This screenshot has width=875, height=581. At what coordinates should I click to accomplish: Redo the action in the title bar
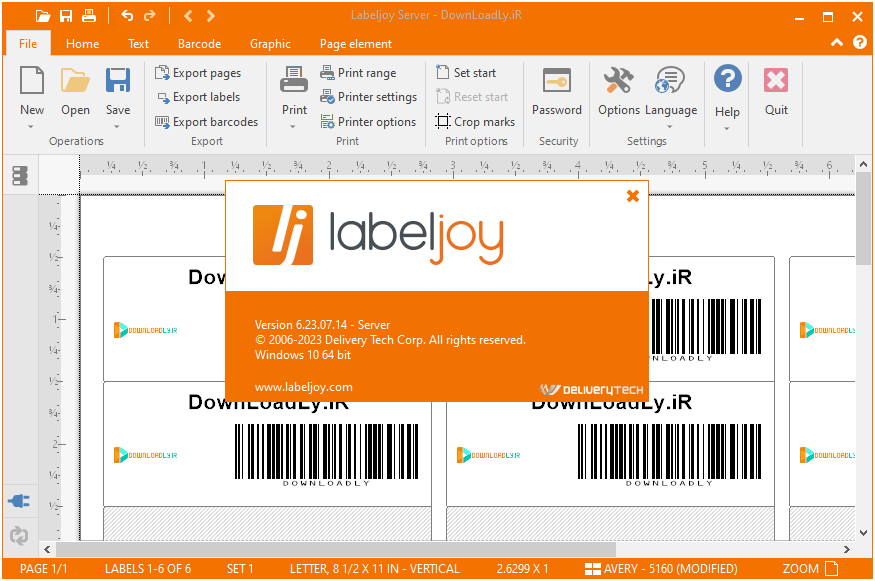coord(150,16)
